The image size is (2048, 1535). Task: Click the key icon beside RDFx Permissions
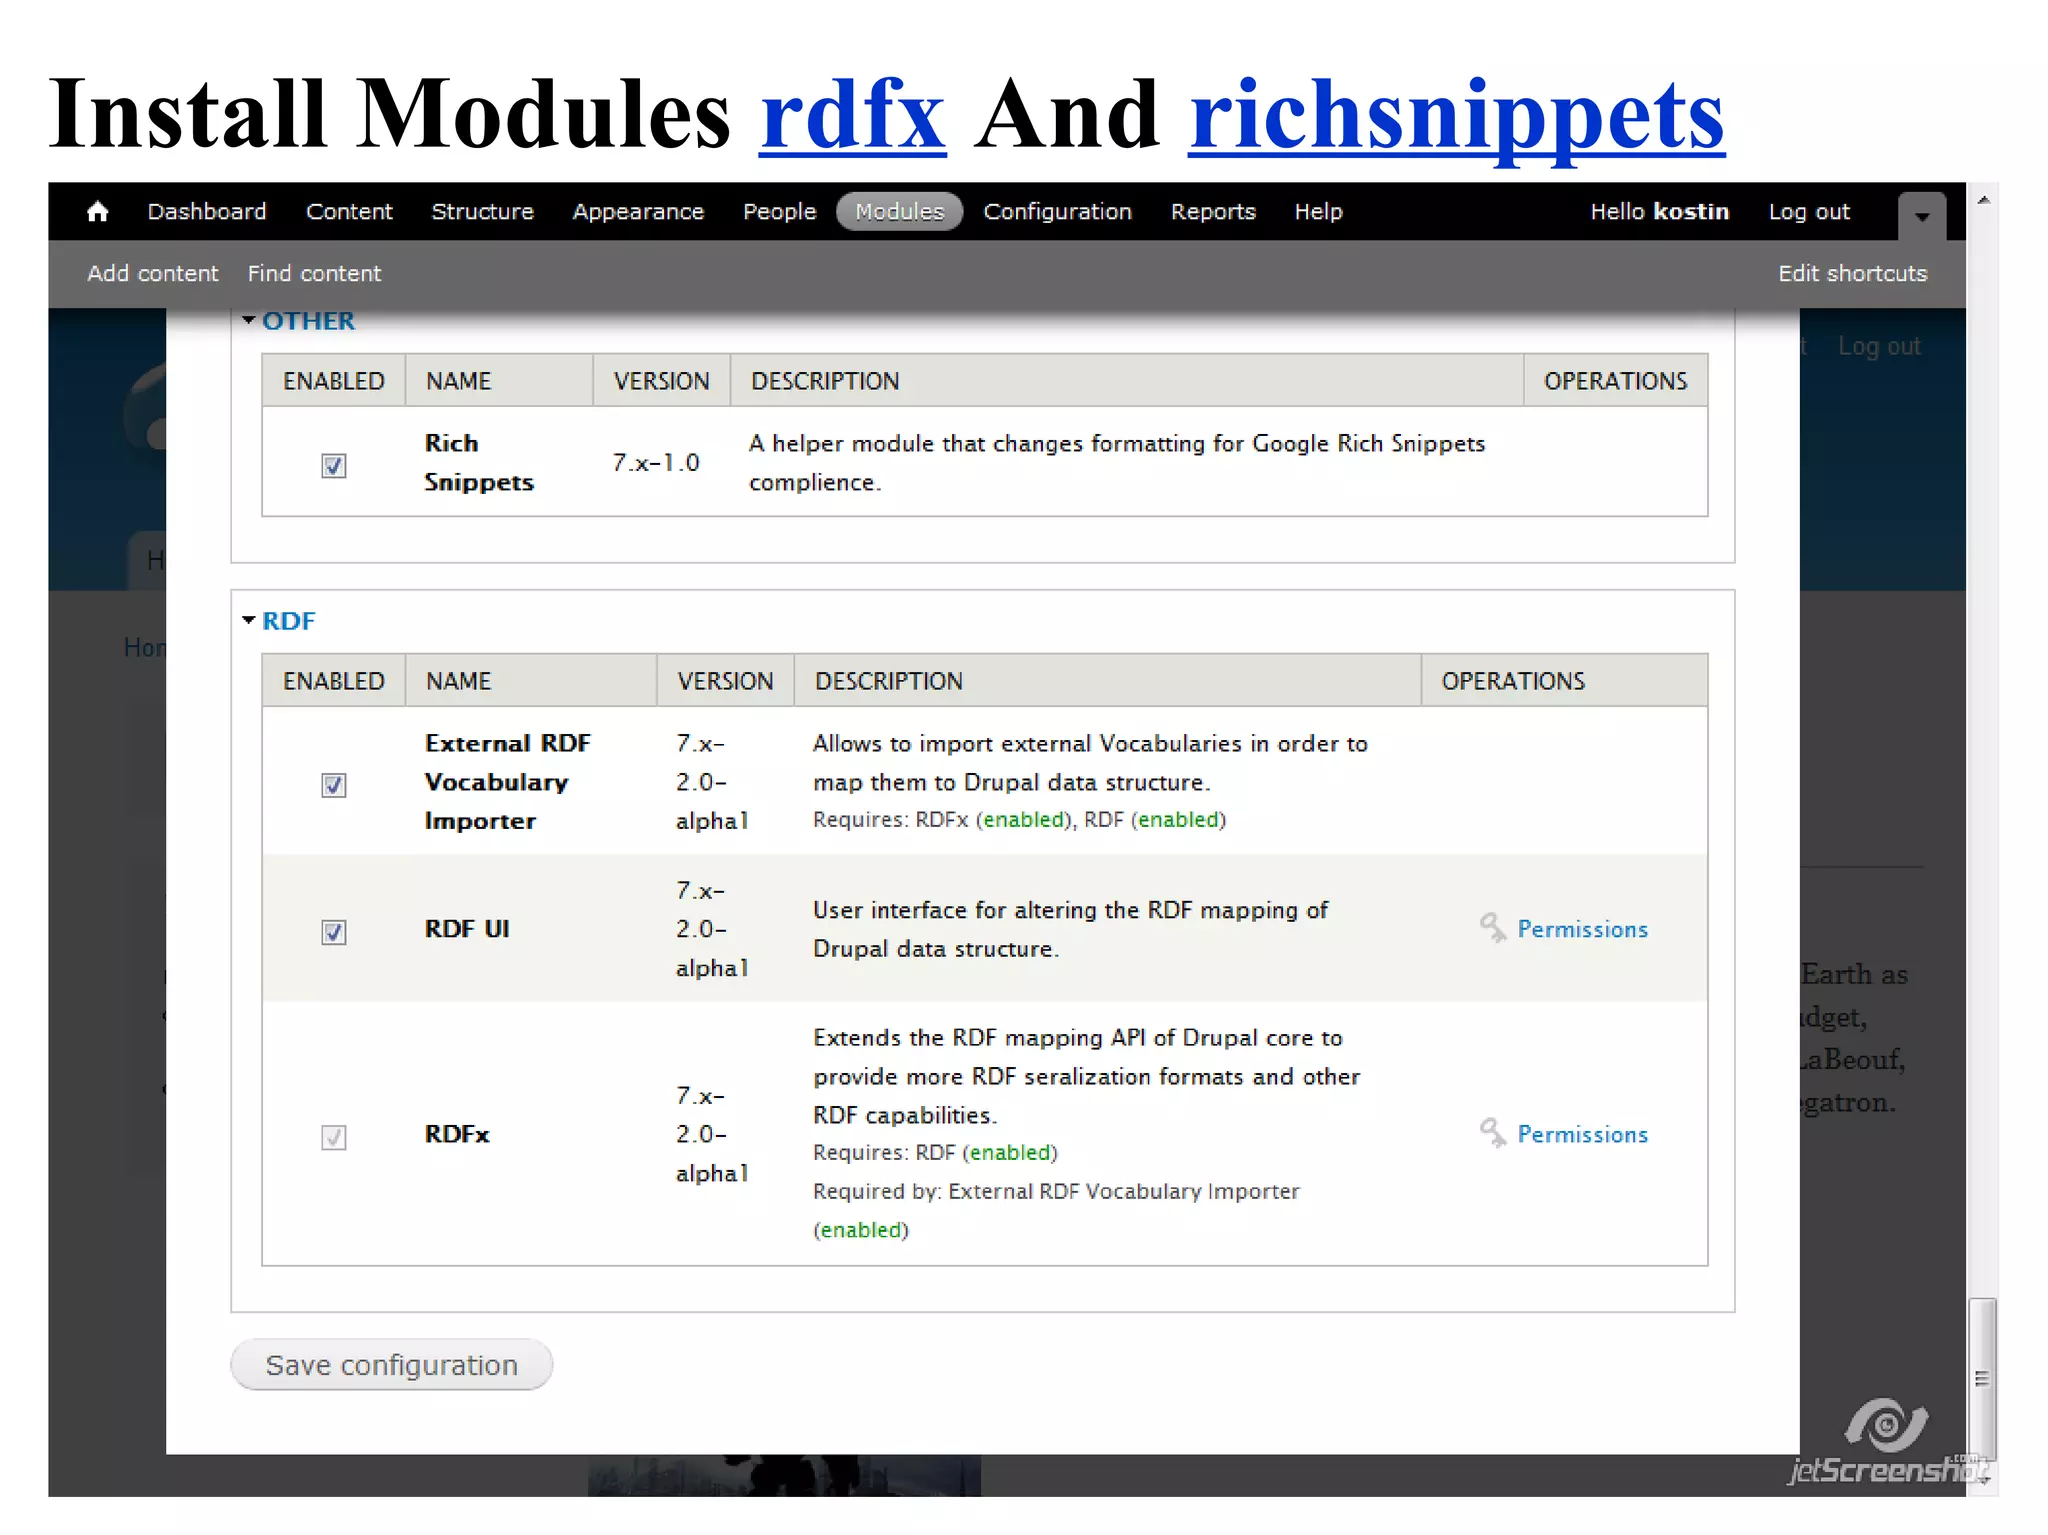(x=1492, y=1133)
